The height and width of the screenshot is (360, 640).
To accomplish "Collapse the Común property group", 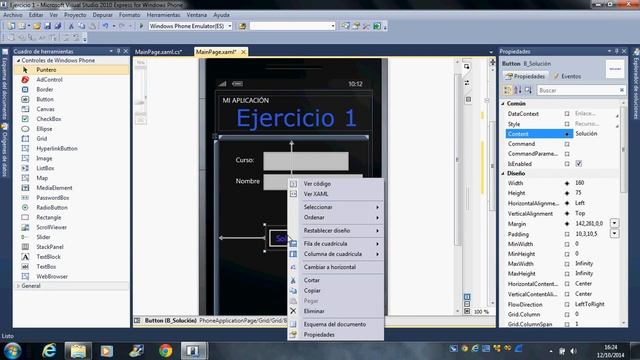I will point(503,104).
